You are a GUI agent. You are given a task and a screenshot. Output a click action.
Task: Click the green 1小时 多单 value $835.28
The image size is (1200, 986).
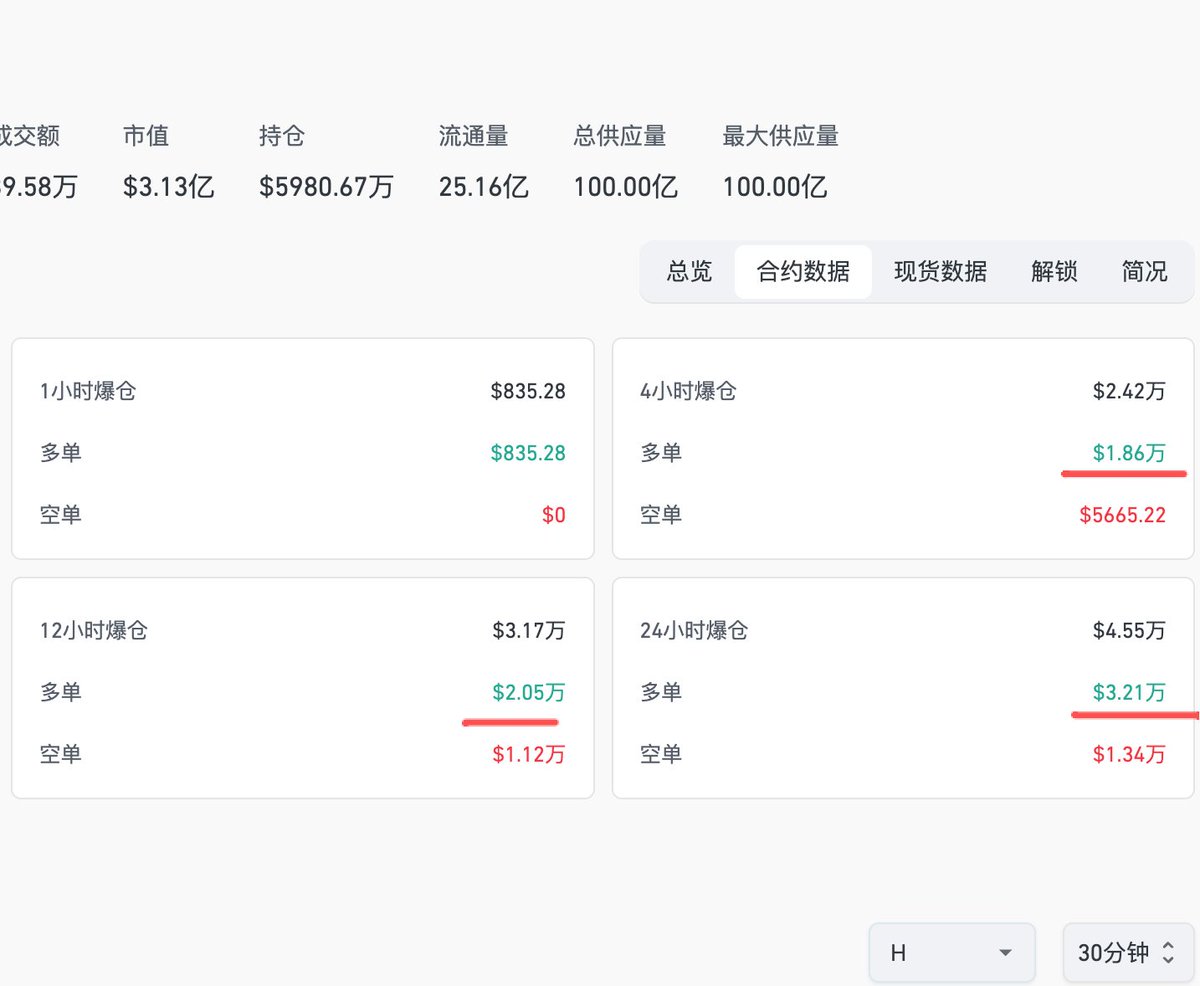[x=528, y=453]
